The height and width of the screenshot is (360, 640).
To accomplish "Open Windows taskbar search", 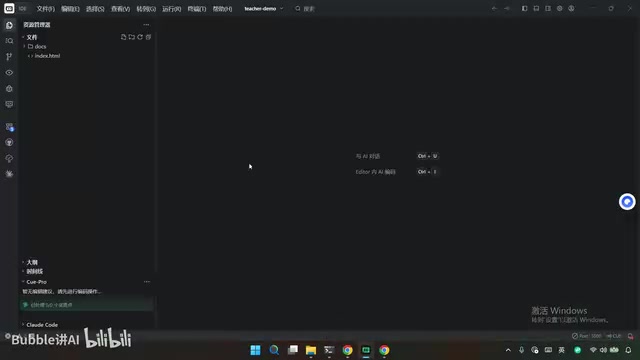I will pos(274,350).
